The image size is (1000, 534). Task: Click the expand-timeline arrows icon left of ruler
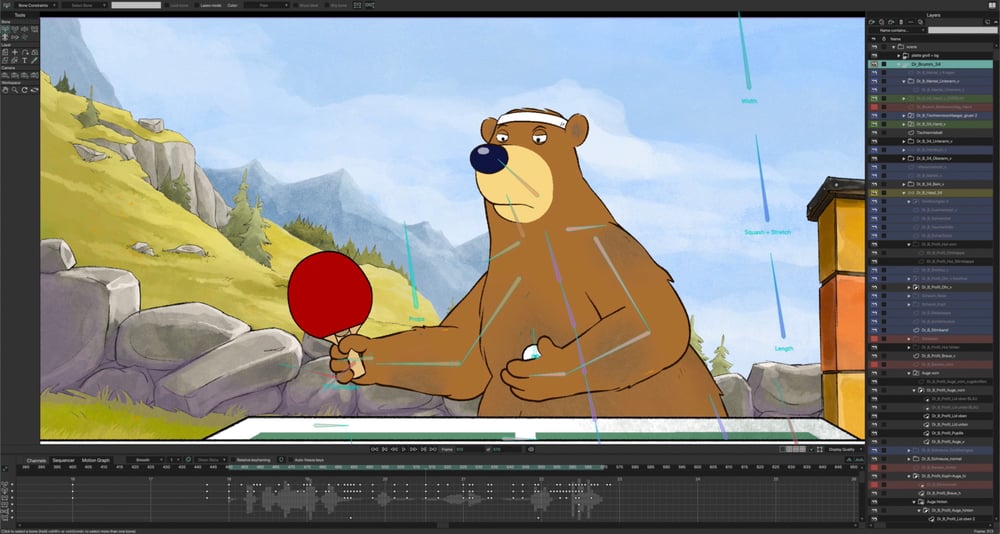click(x=5, y=468)
